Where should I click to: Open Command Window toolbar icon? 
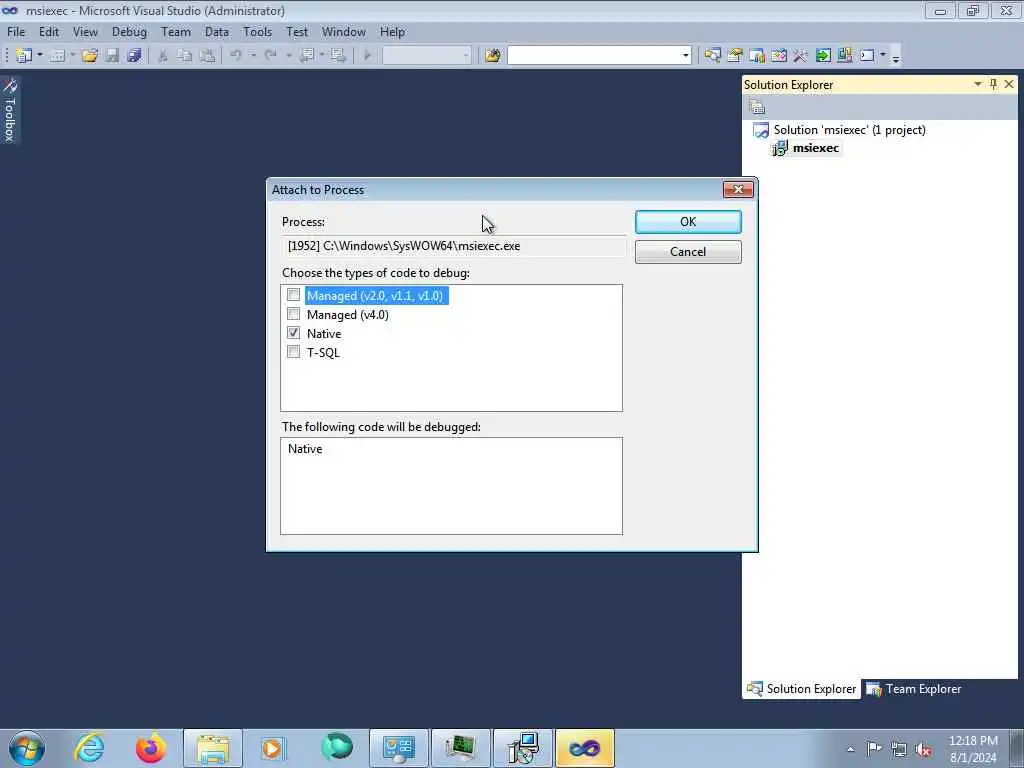[867, 56]
